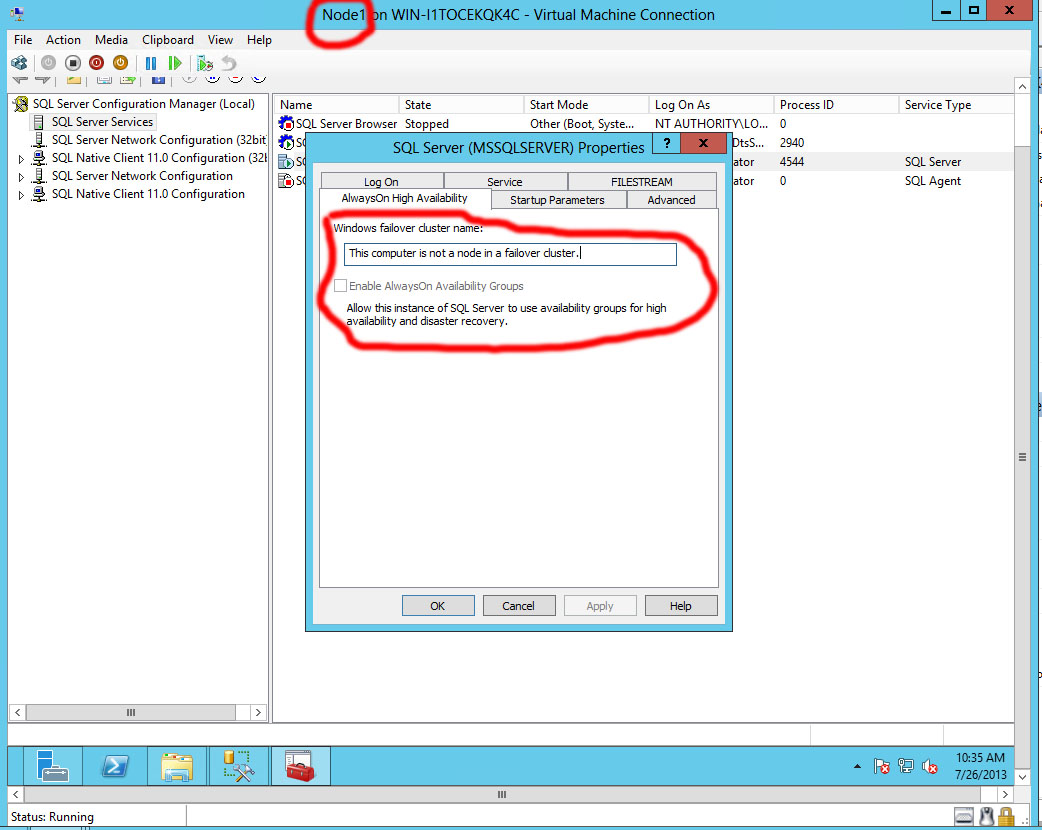Send Ctrl+Alt+Delete to the virtual machine

pos(18,62)
